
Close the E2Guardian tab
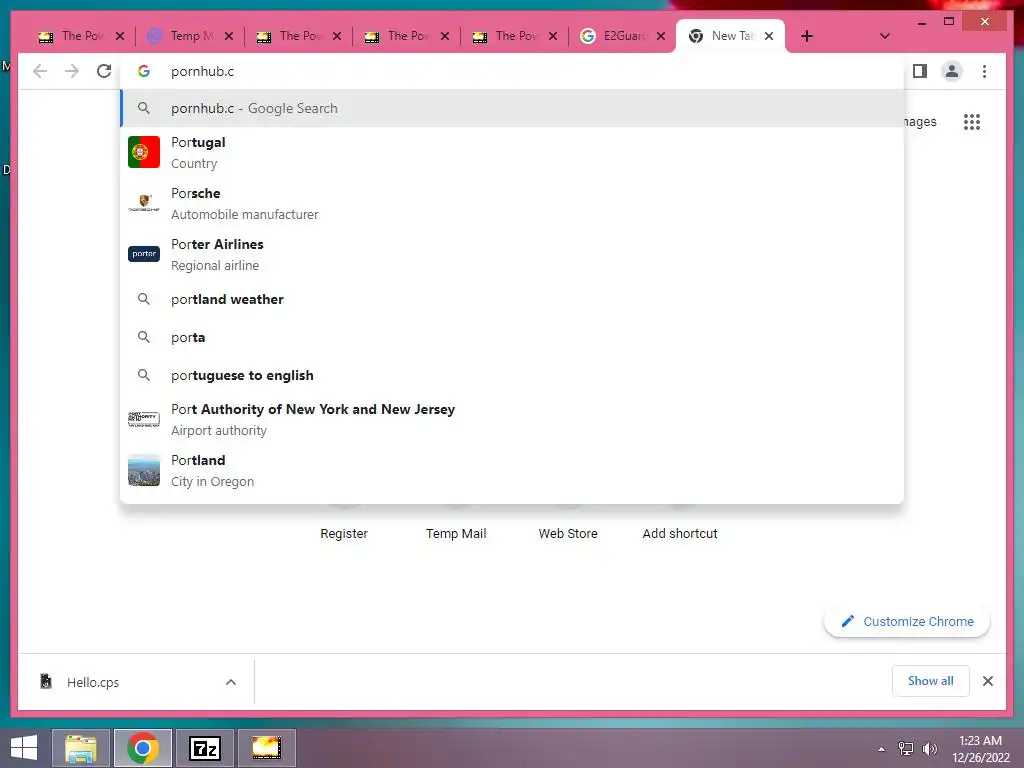pyautogui.click(x=661, y=36)
